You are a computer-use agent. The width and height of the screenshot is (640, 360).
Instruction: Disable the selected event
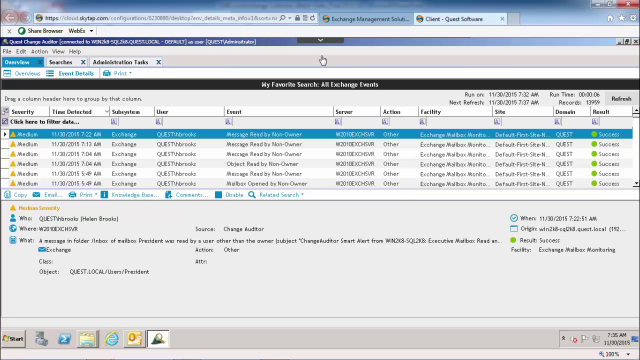[x=229, y=195]
